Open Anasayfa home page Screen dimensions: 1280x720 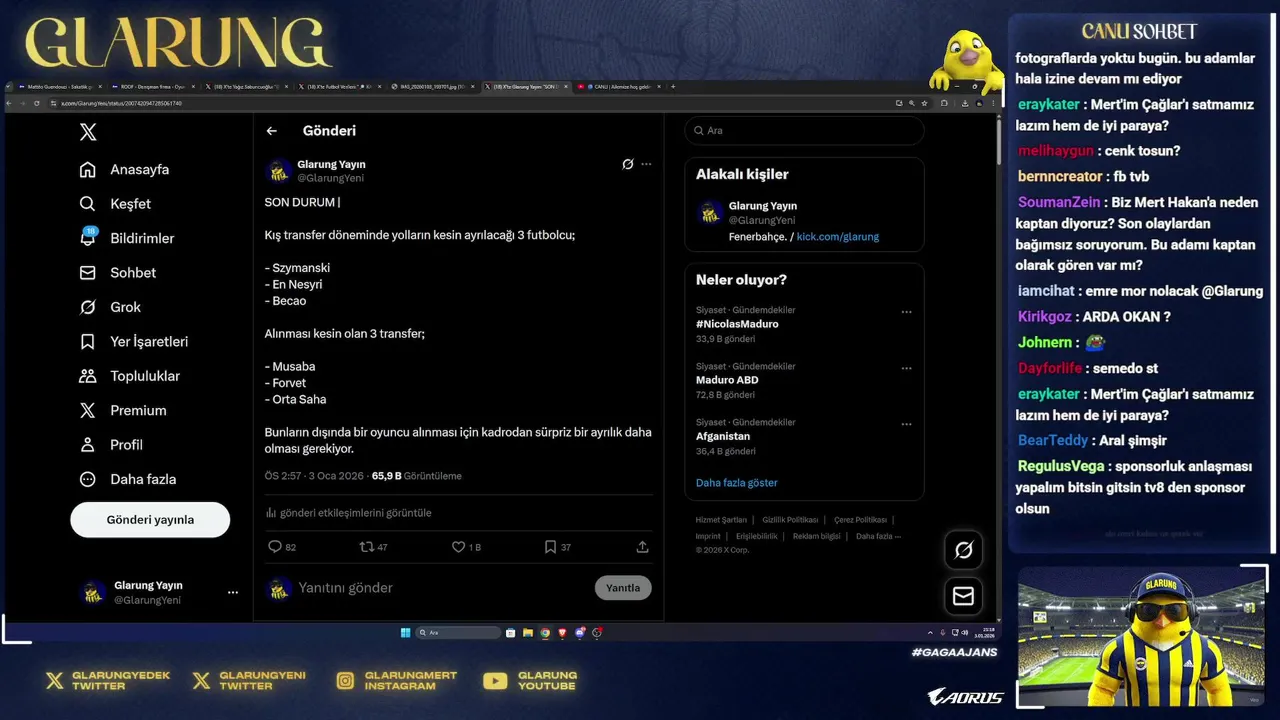(x=125, y=170)
